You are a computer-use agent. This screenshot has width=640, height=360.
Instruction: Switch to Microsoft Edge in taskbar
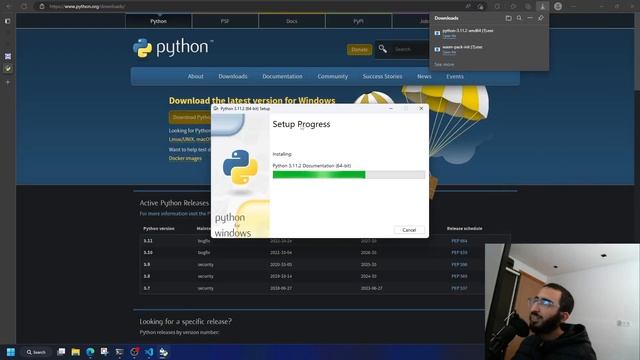pos(90,352)
